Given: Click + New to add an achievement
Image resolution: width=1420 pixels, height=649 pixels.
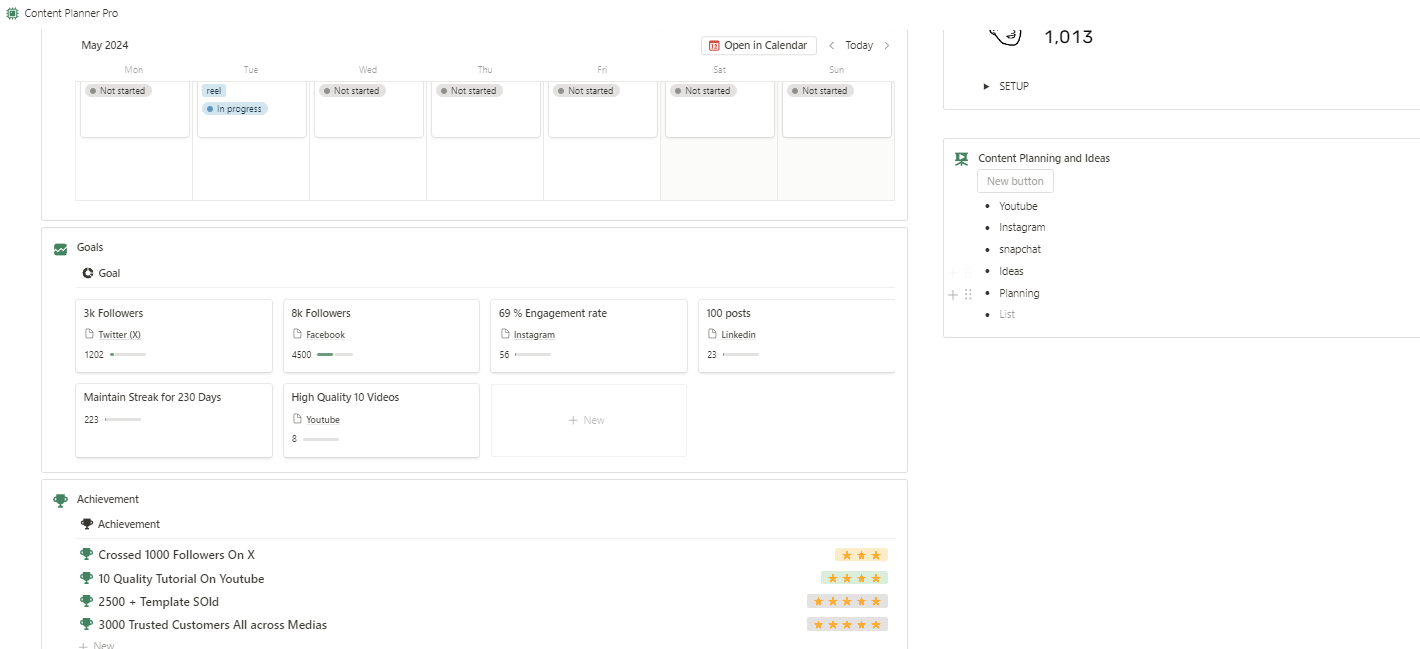Looking at the screenshot, I should pyautogui.click(x=96, y=644).
